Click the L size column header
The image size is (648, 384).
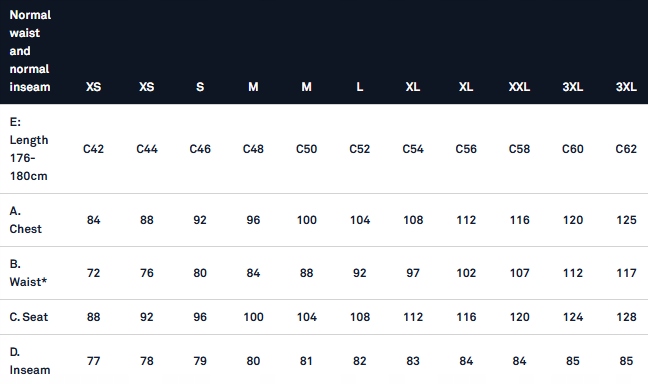click(x=360, y=87)
